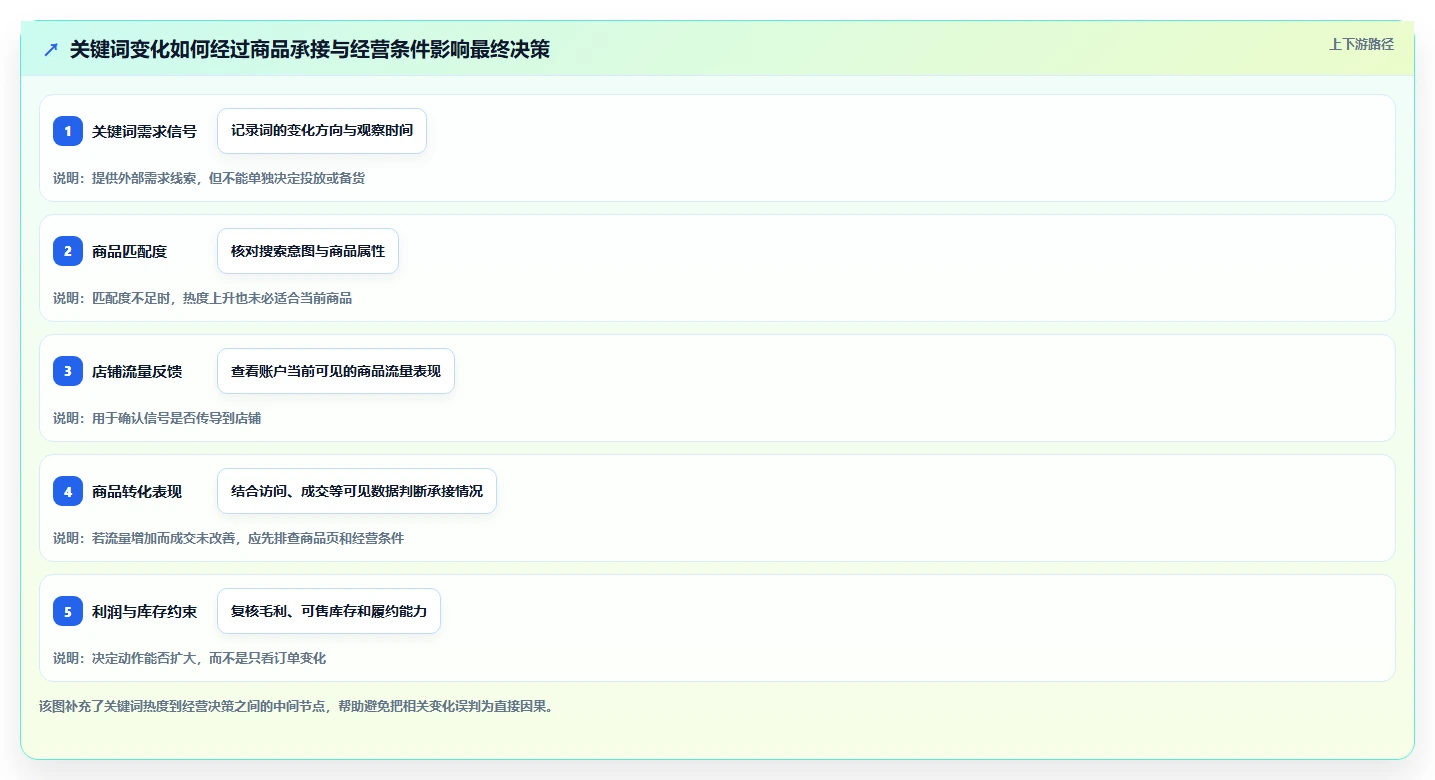Click the note 匹配度不足时
This screenshot has width=1435, height=780.
202,298
